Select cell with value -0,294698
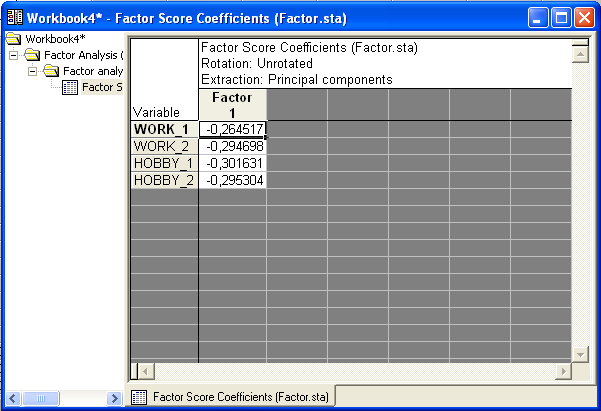This screenshot has width=601, height=411. (232, 146)
